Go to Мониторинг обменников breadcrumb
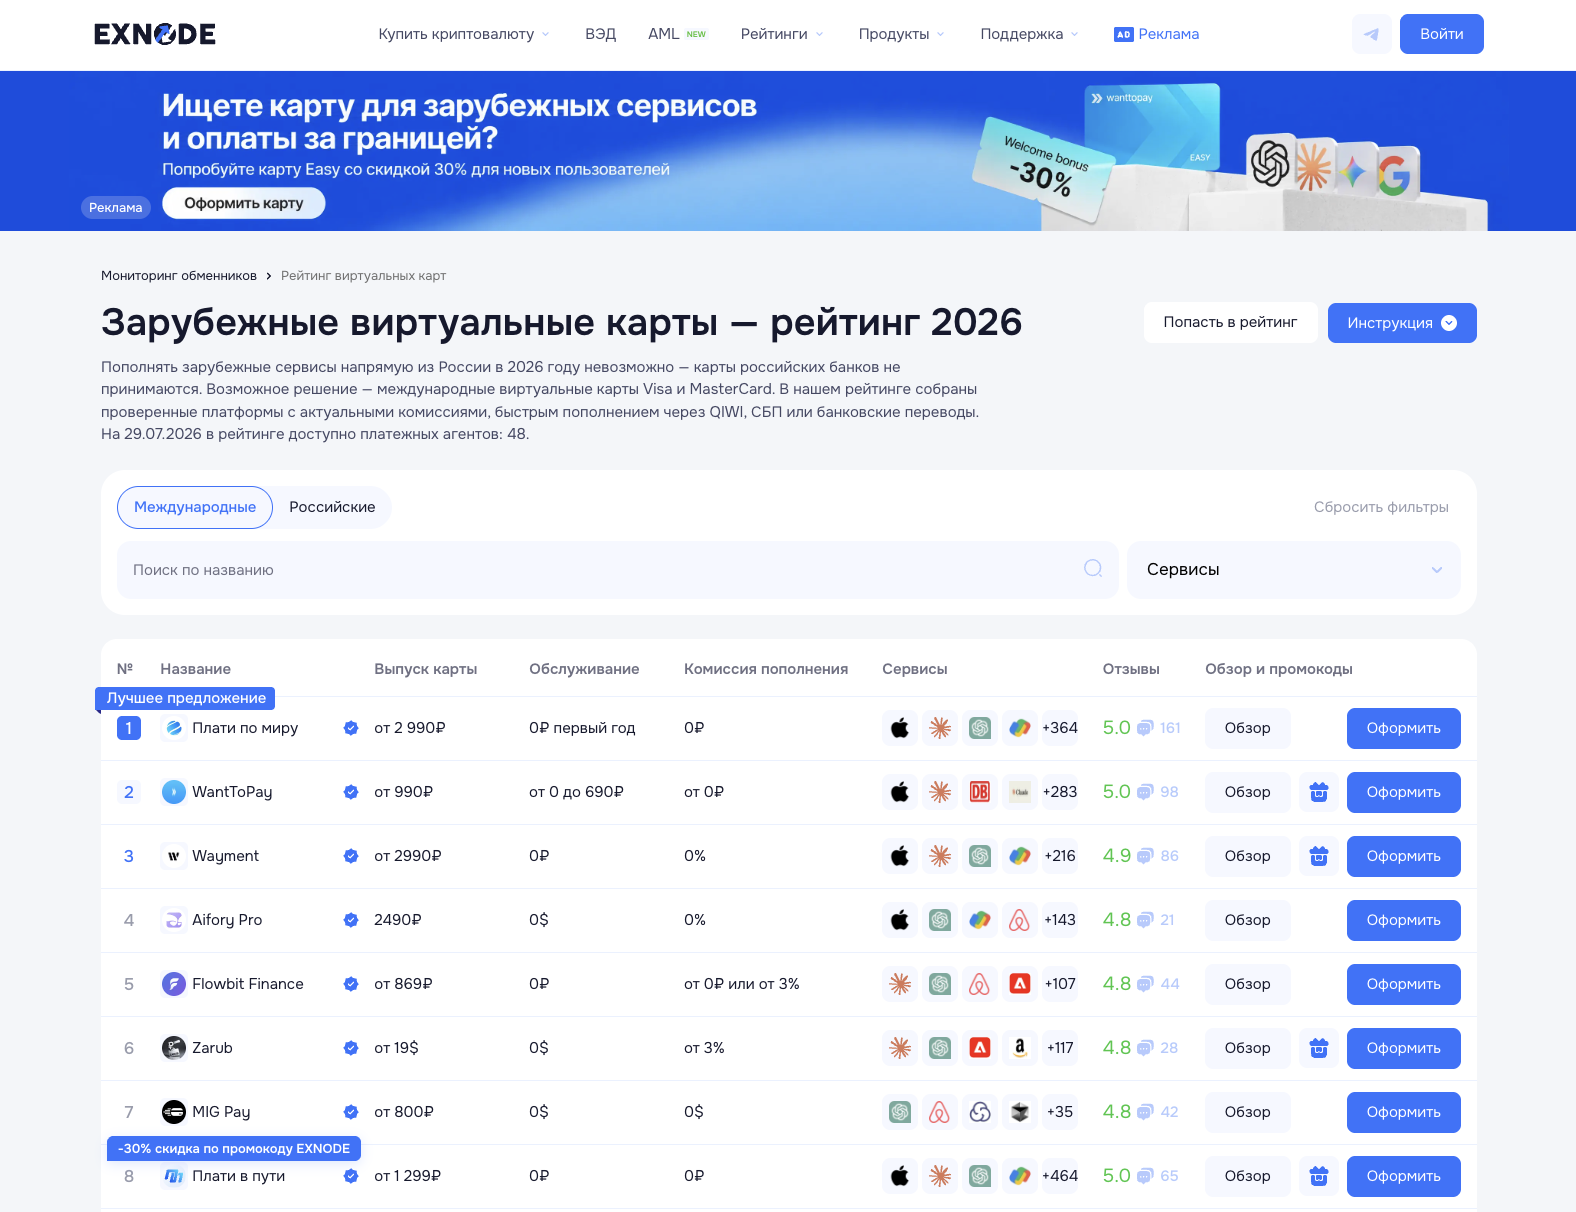The height and width of the screenshot is (1212, 1576). point(179,276)
